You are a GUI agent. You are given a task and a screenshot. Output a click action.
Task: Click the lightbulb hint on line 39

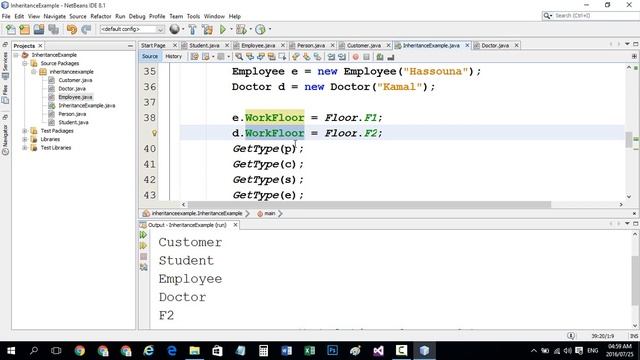pos(154,133)
